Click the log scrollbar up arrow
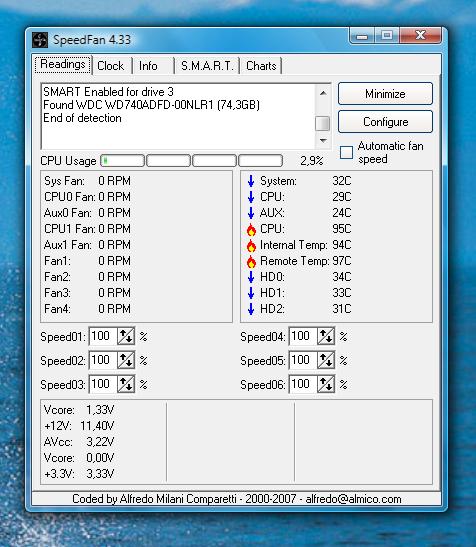 click(323, 93)
